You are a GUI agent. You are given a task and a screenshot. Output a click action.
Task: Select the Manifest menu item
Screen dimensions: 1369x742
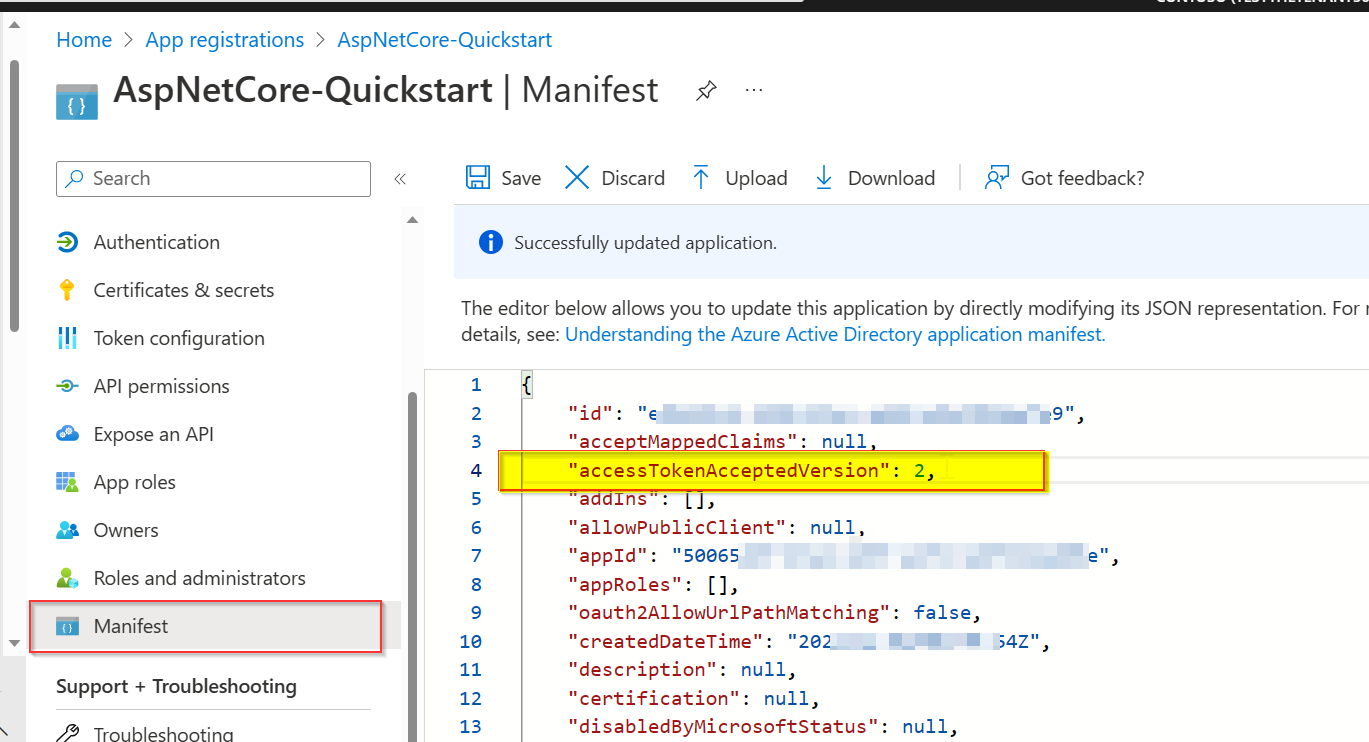pos(206,627)
